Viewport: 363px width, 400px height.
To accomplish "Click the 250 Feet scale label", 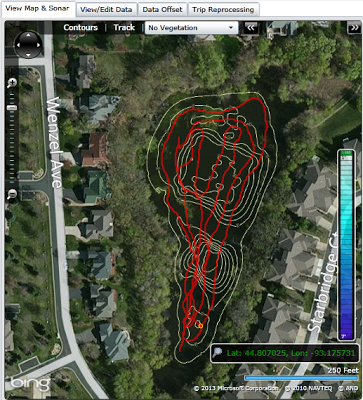I will (x=343, y=370).
